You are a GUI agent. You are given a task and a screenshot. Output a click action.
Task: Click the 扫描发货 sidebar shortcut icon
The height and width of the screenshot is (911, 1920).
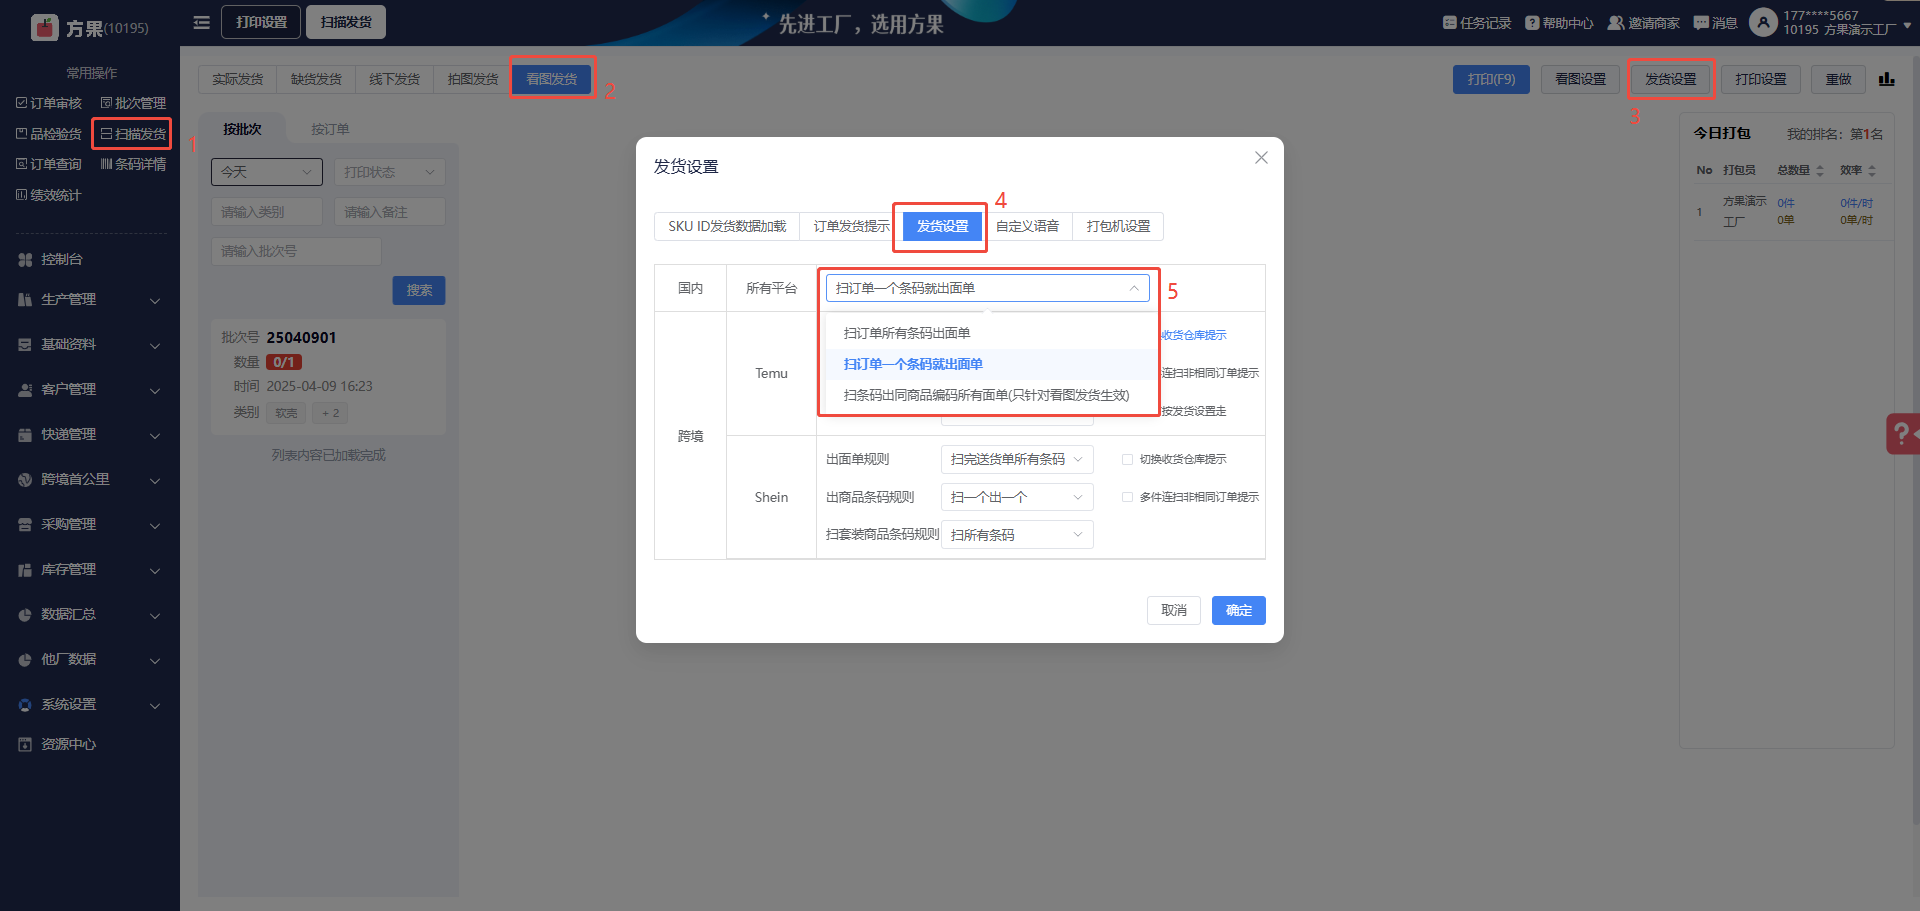[107, 133]
